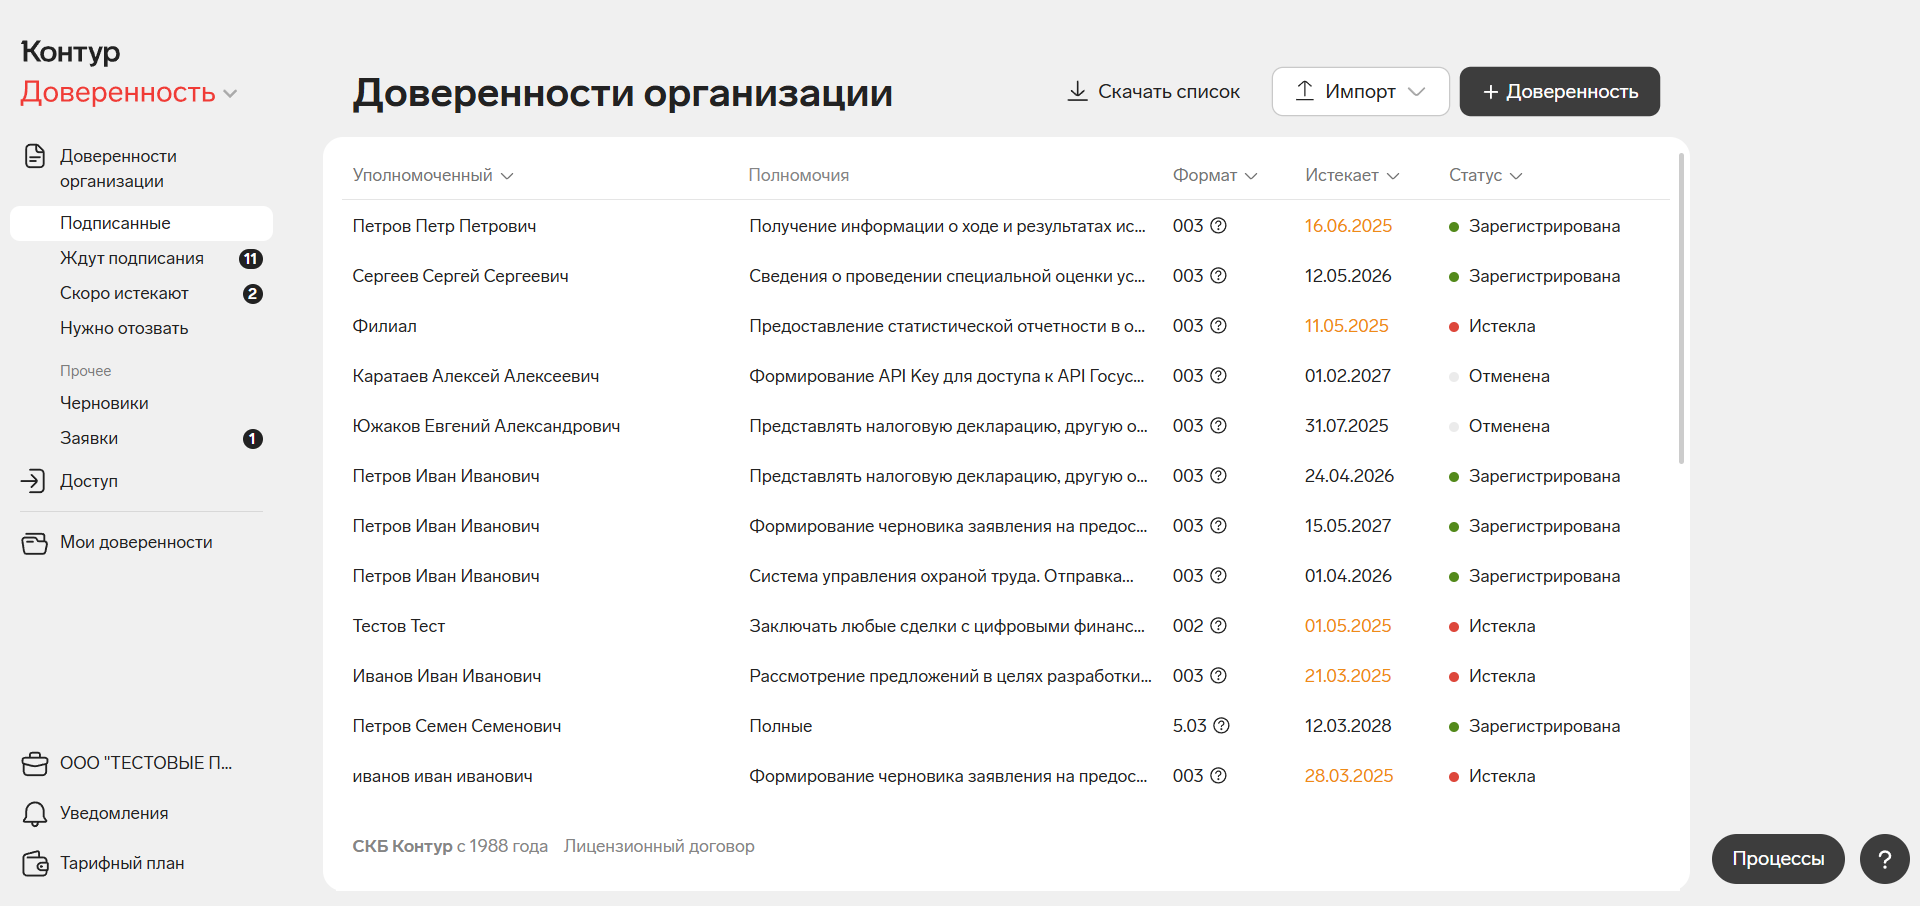Click the download icon next to Скачать список
Viewport: 1920px width, 906px height.
pos(1077,91)
